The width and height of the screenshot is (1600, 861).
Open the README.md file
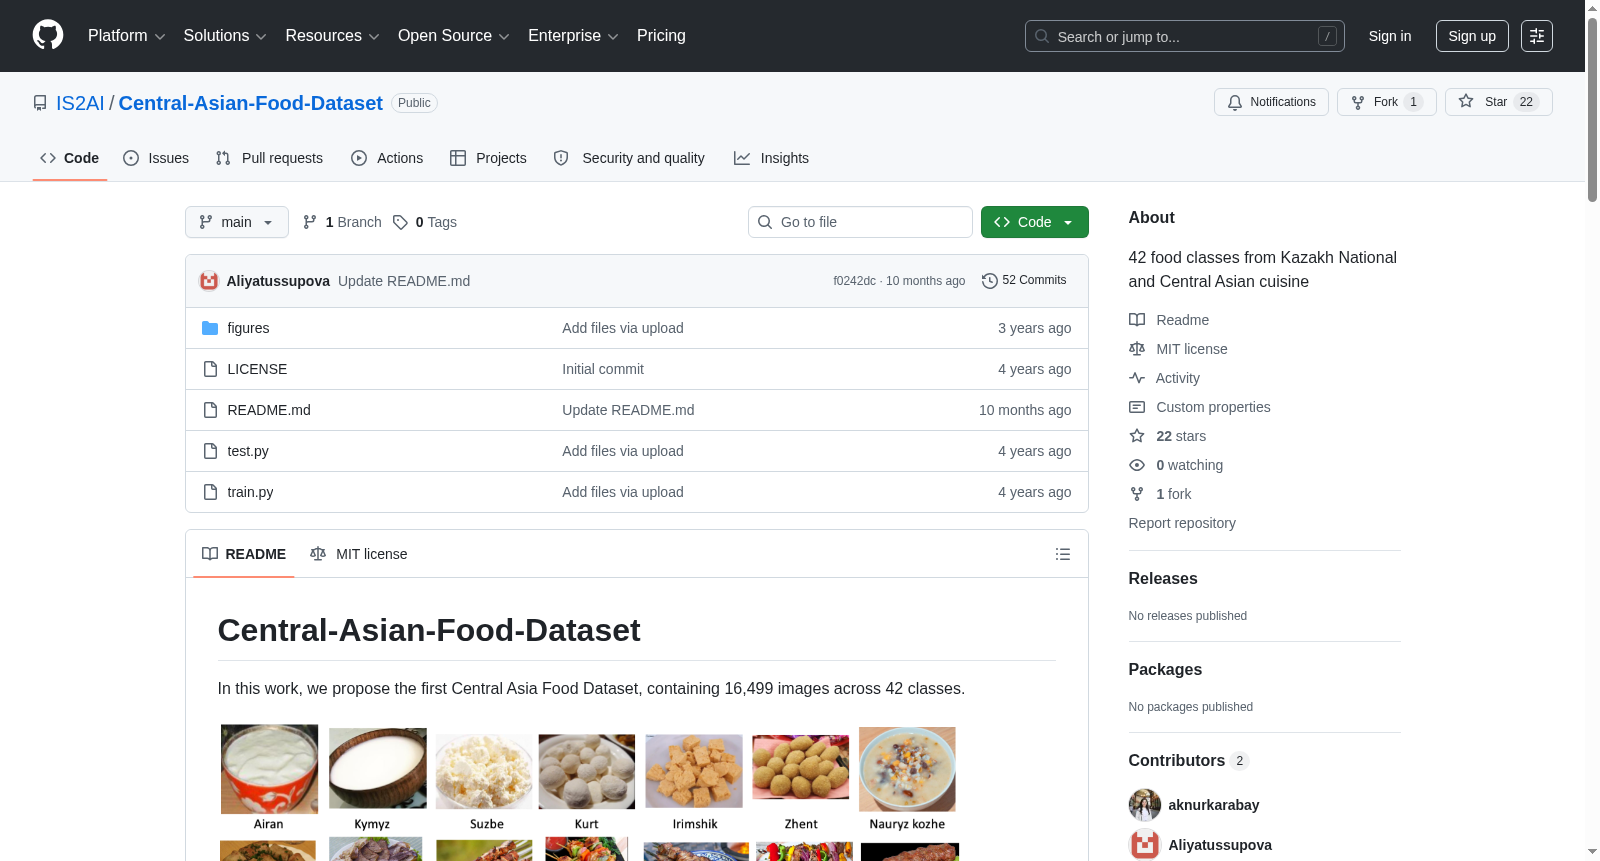(269, 410)
